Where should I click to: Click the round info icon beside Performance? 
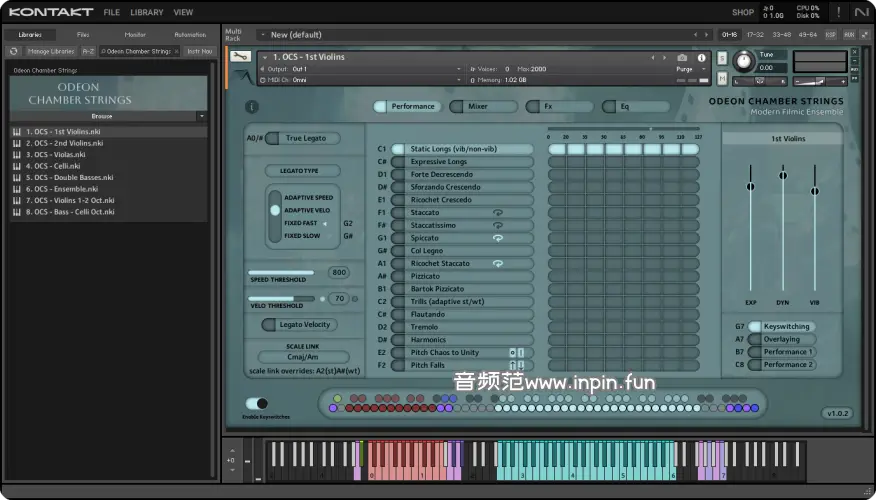[251, 106]
